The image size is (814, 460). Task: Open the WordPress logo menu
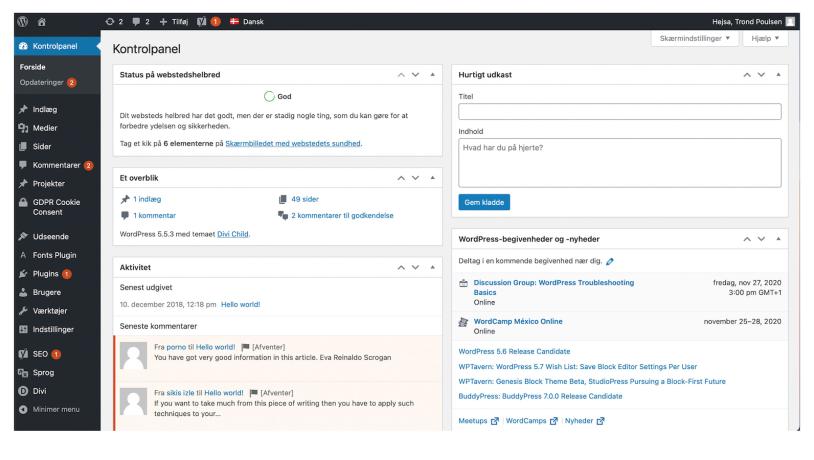[23, 22]
